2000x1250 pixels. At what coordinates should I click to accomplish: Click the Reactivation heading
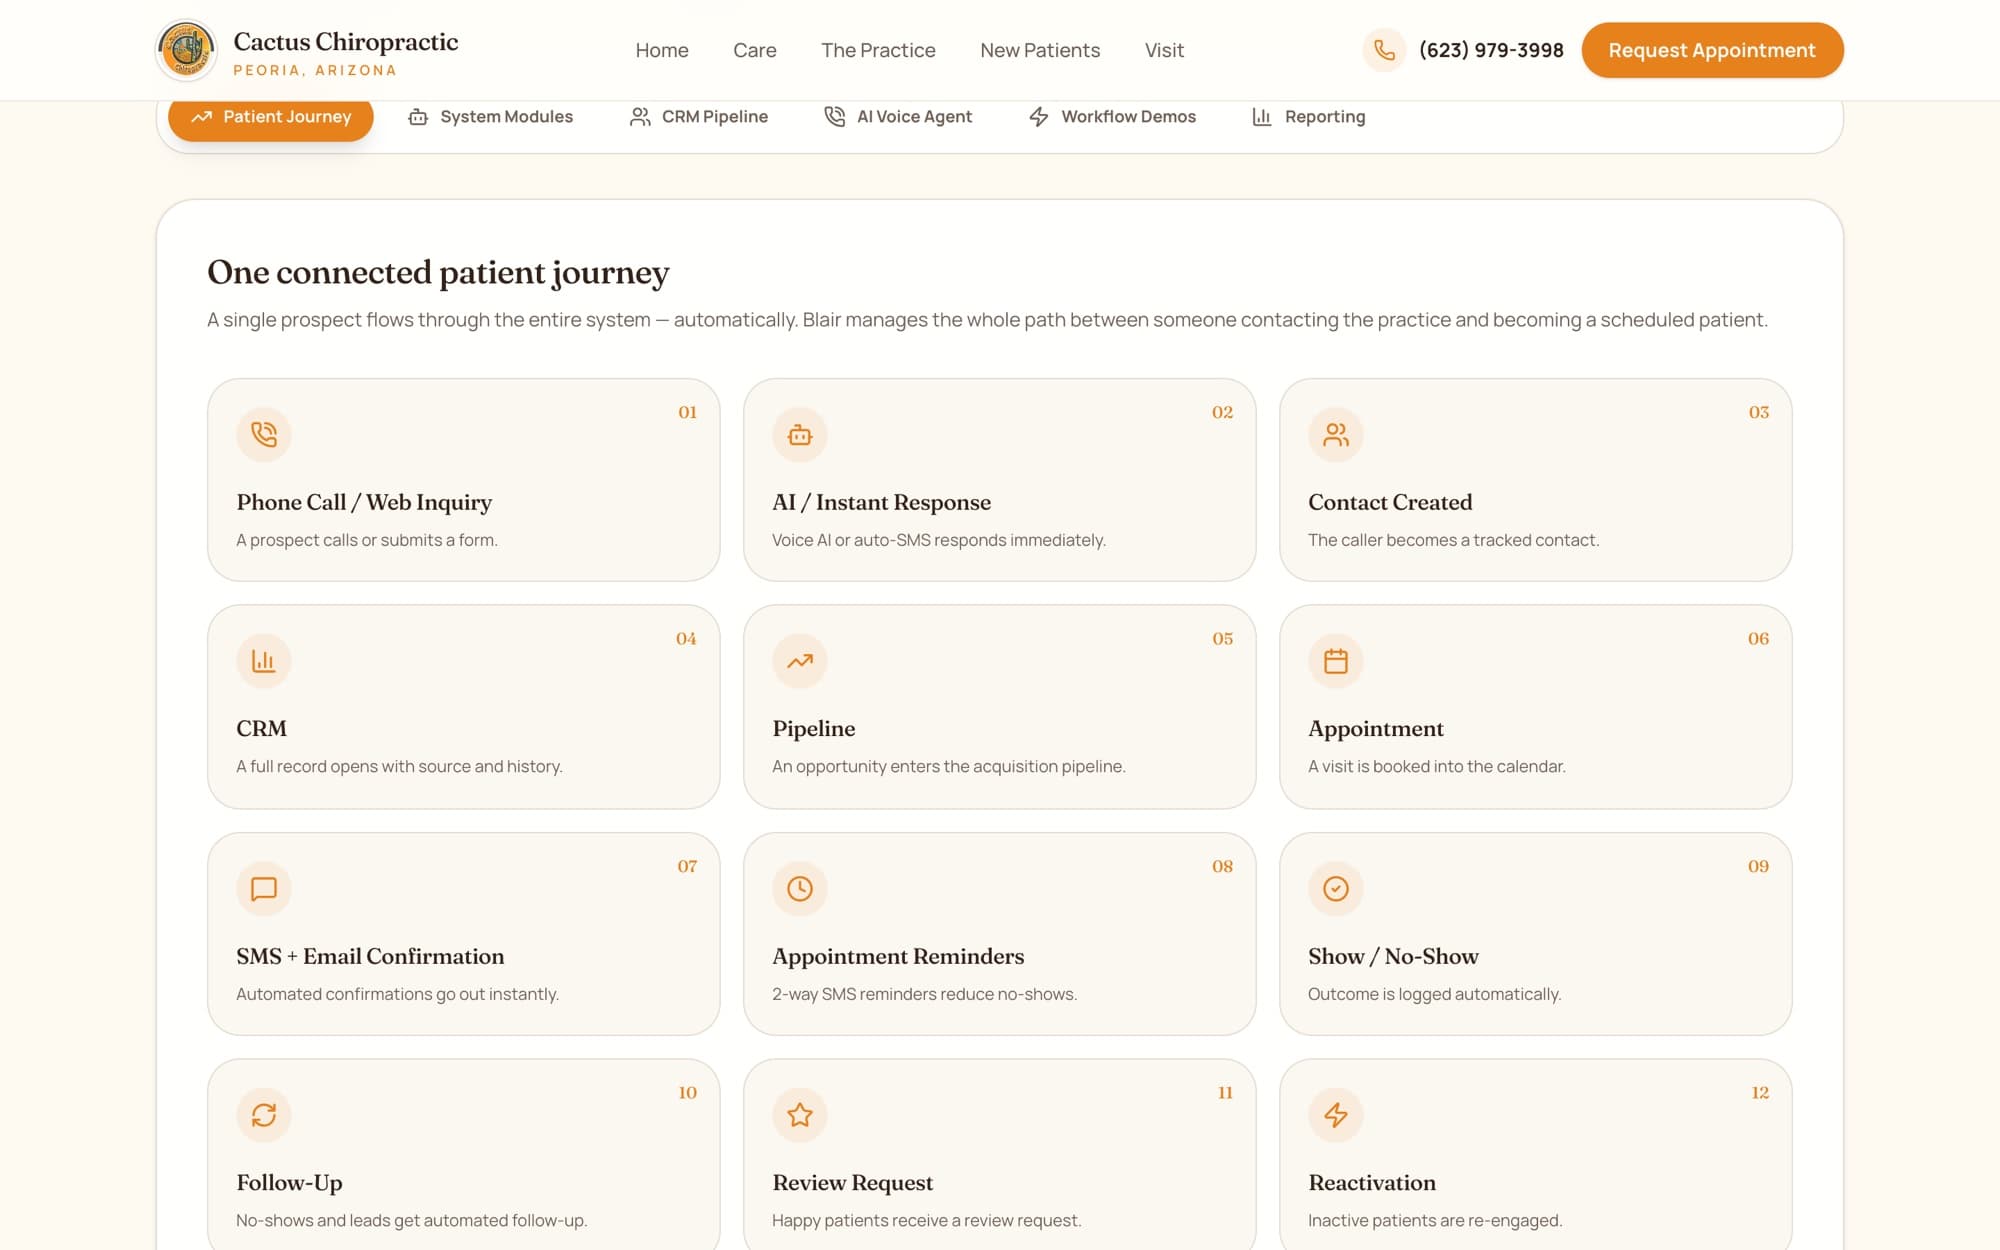(x=1372, y=1182)
